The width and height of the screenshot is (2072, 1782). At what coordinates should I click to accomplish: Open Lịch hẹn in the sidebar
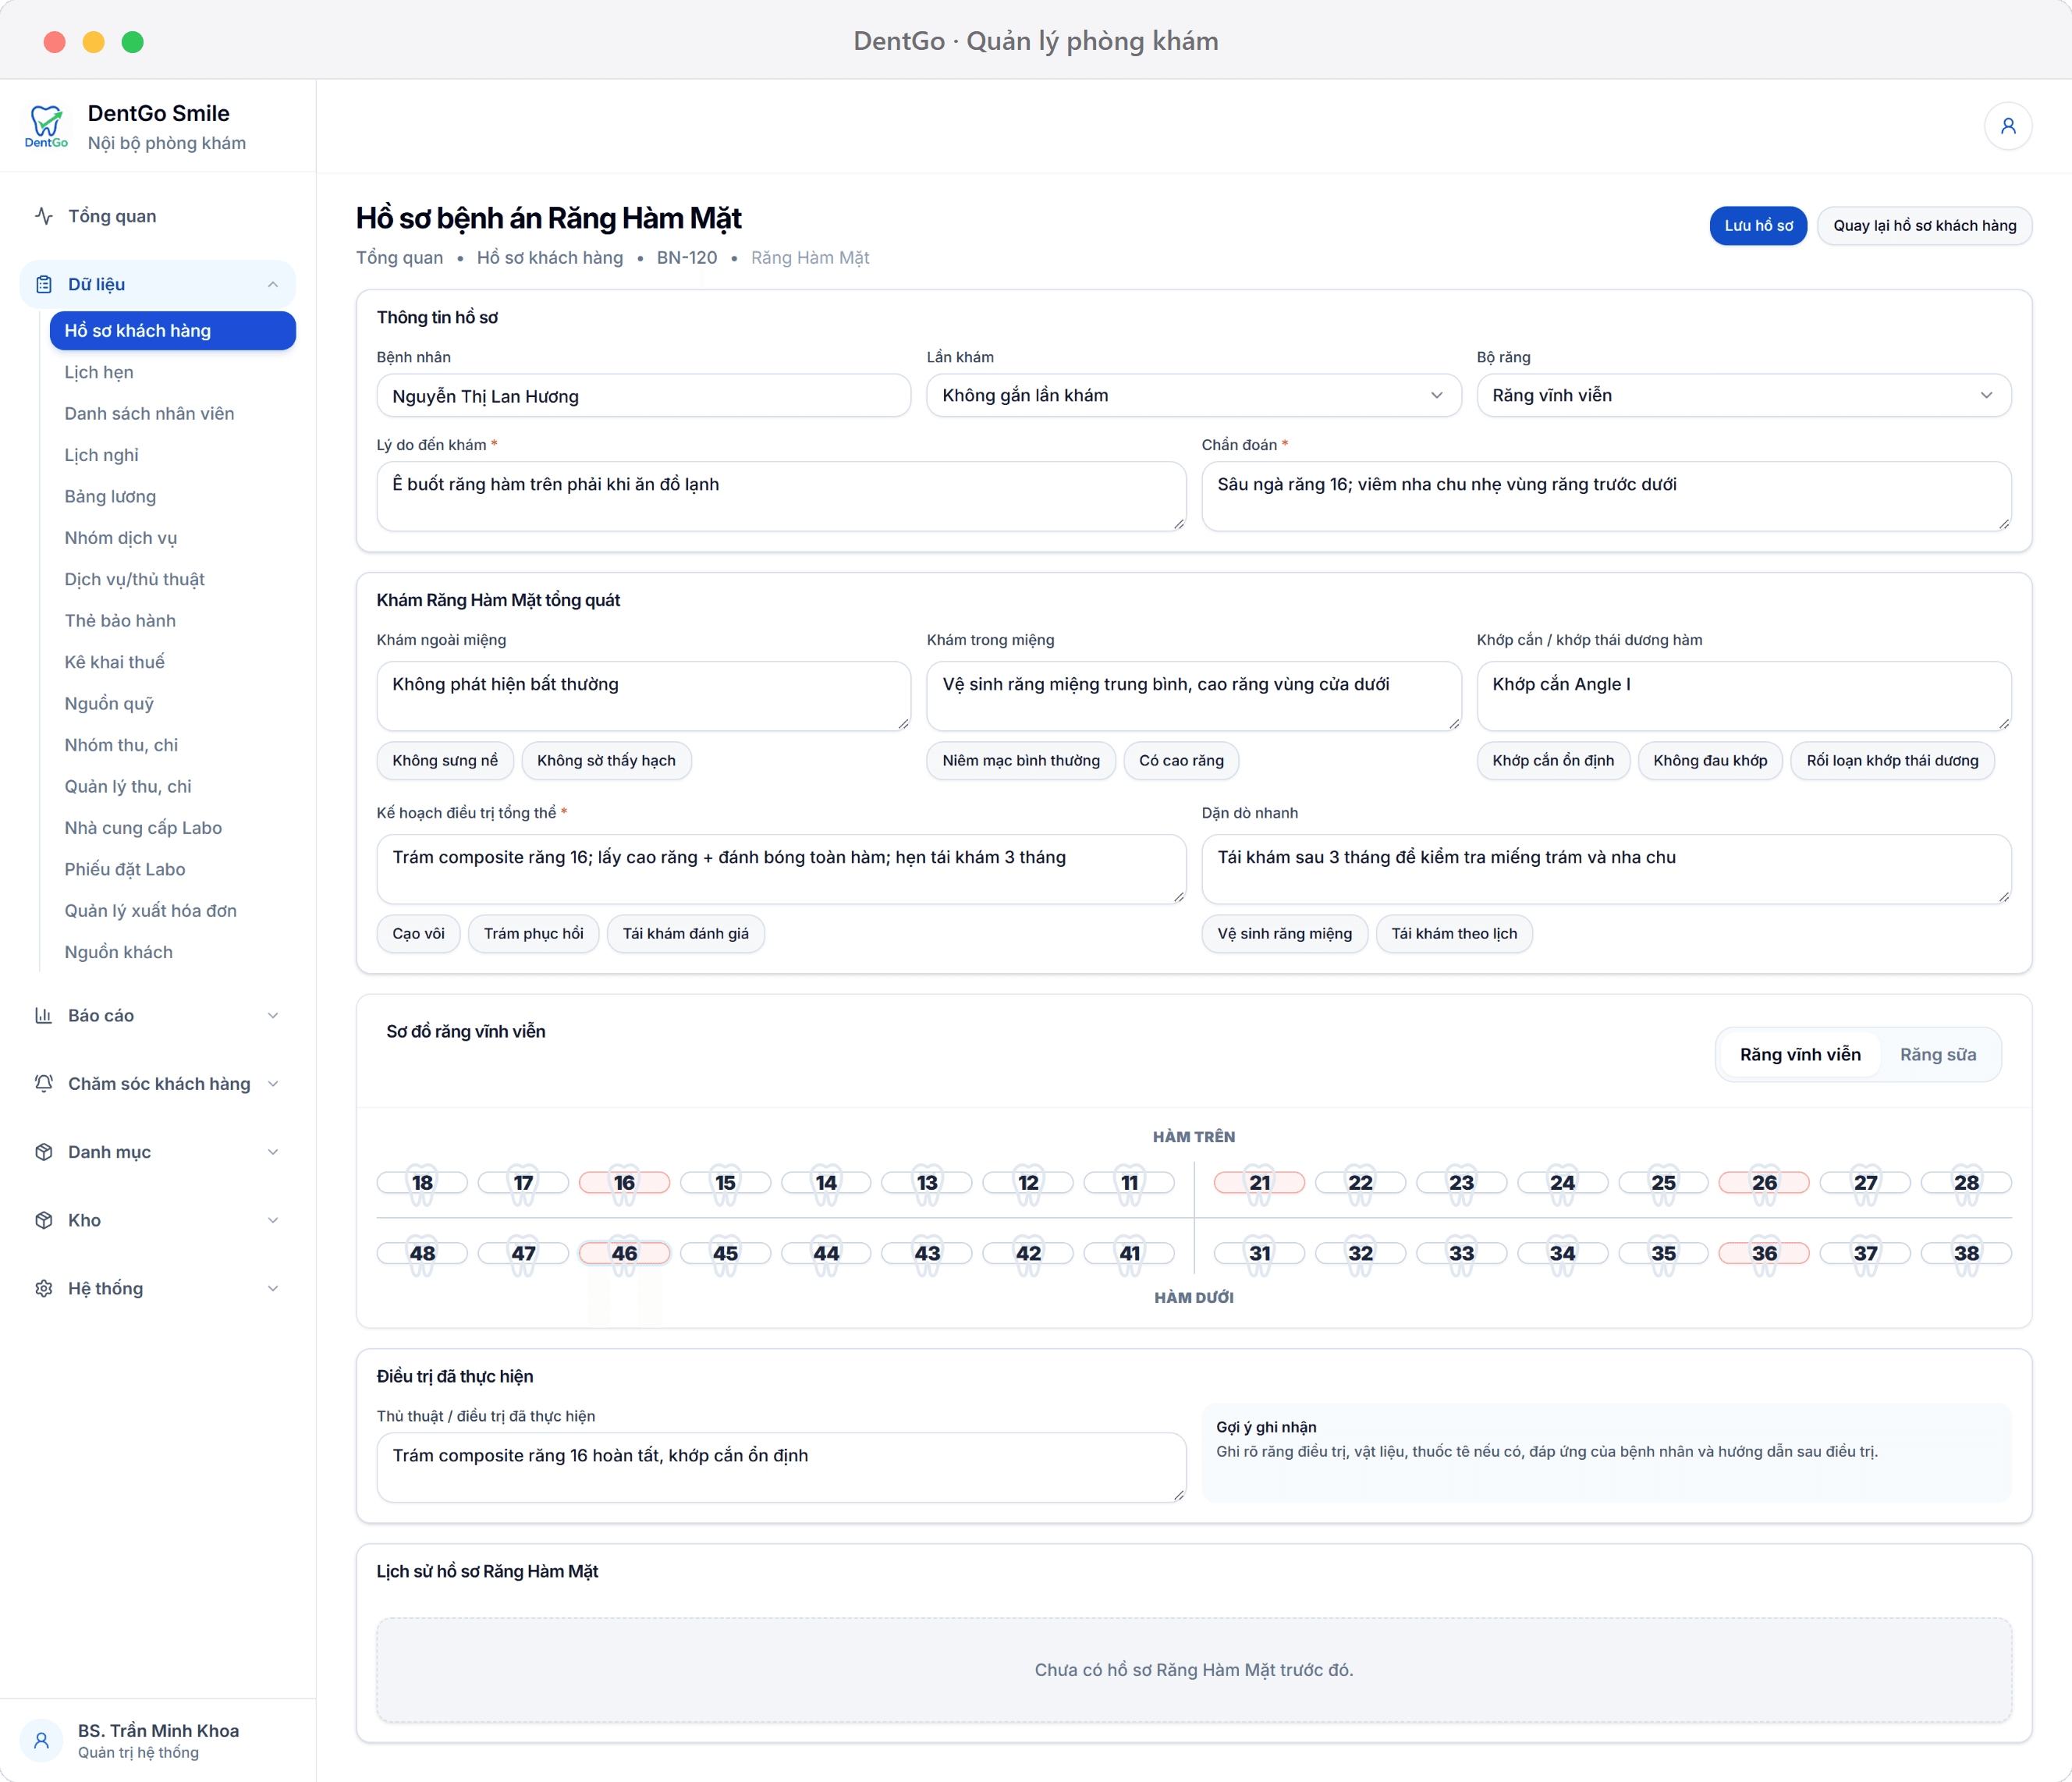point(99,372)
